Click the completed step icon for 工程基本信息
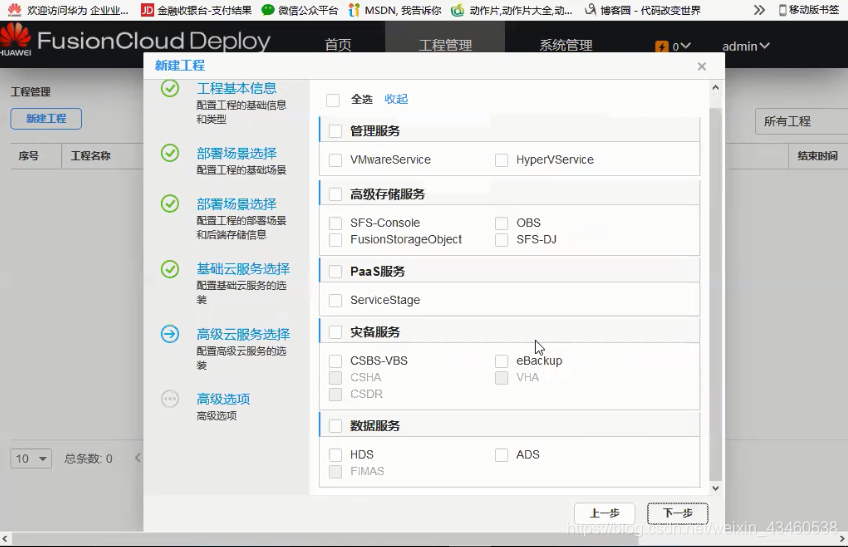848x547 pixels. (x=170, y=88)
